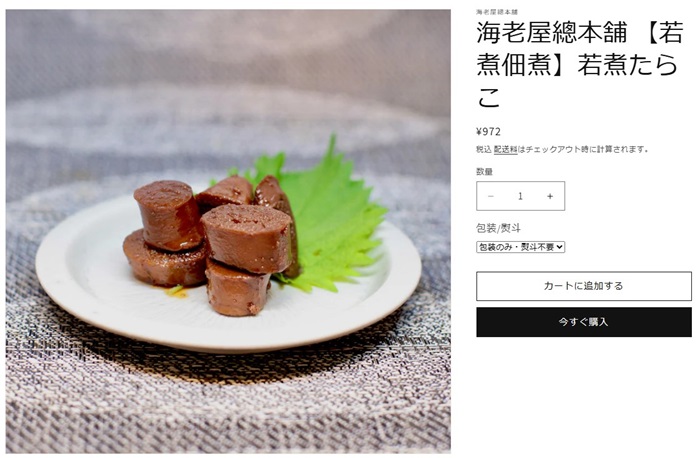Click the ¥972 price text

(488, 132)
